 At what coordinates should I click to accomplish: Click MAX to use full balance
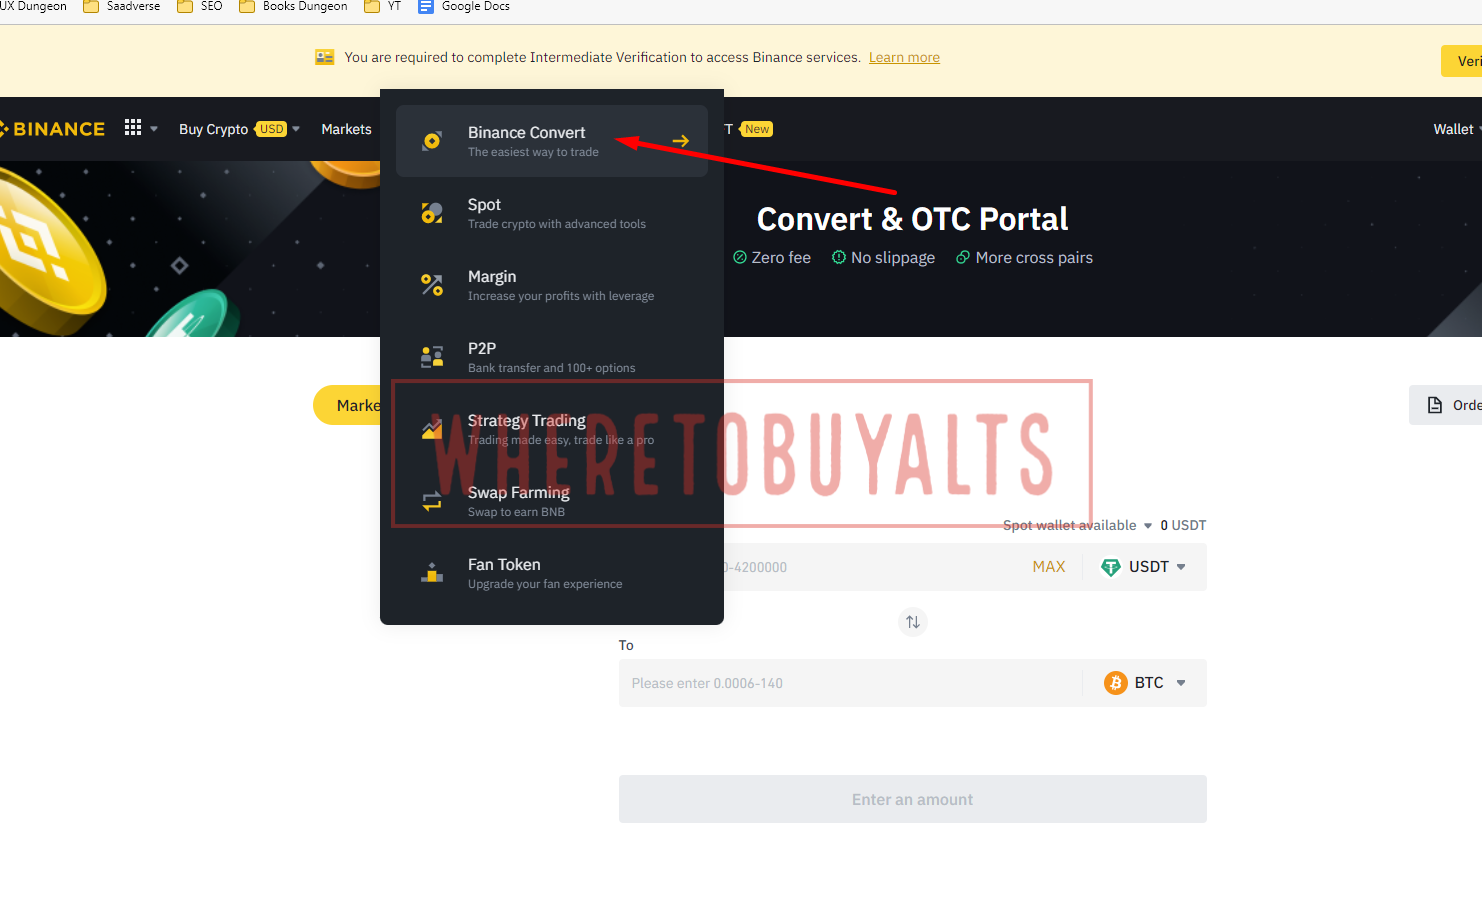pyautogui.click(x=1049, y=567)
